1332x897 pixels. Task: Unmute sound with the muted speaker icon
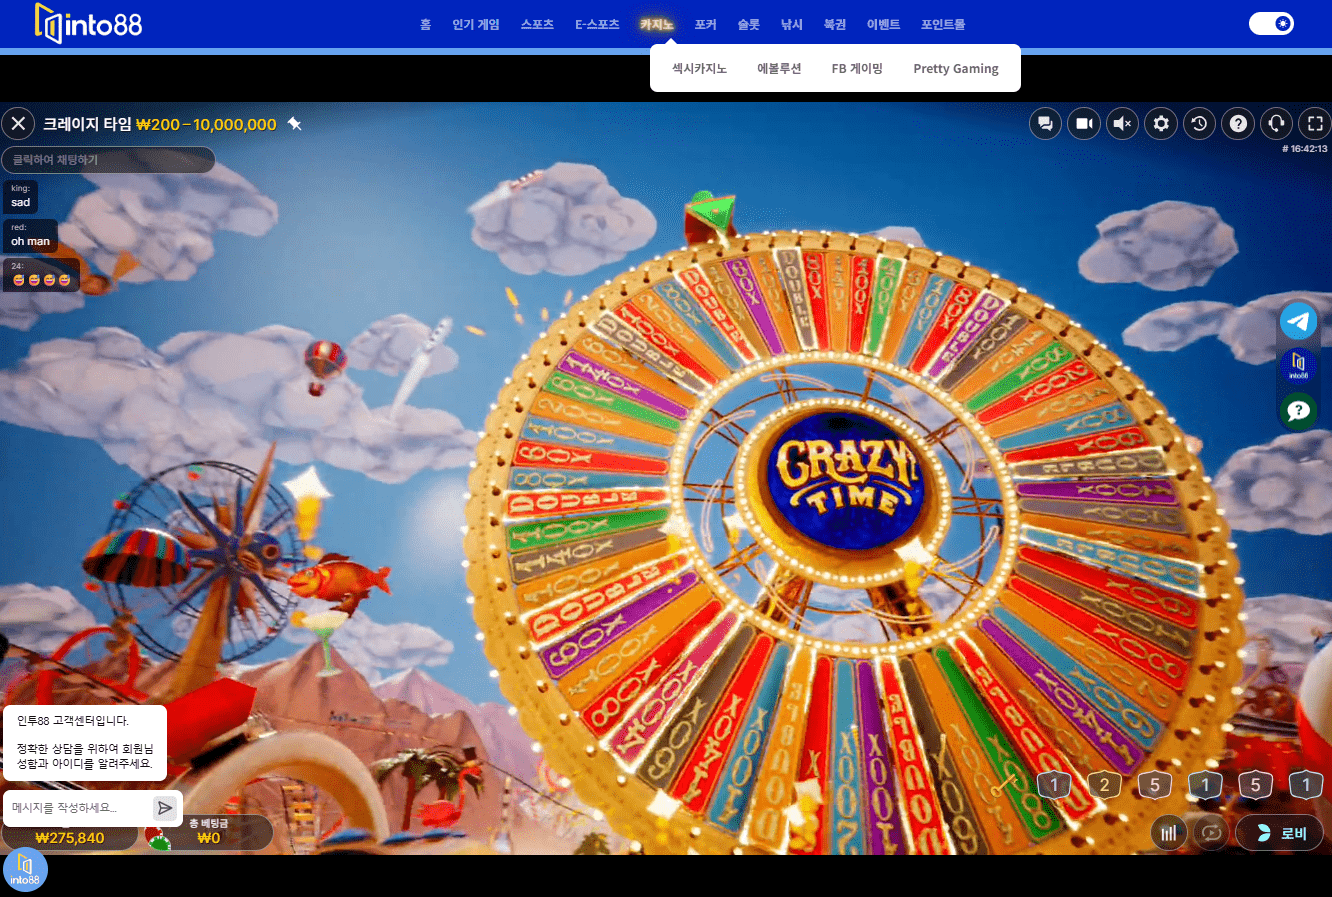tap(1122, 124)
